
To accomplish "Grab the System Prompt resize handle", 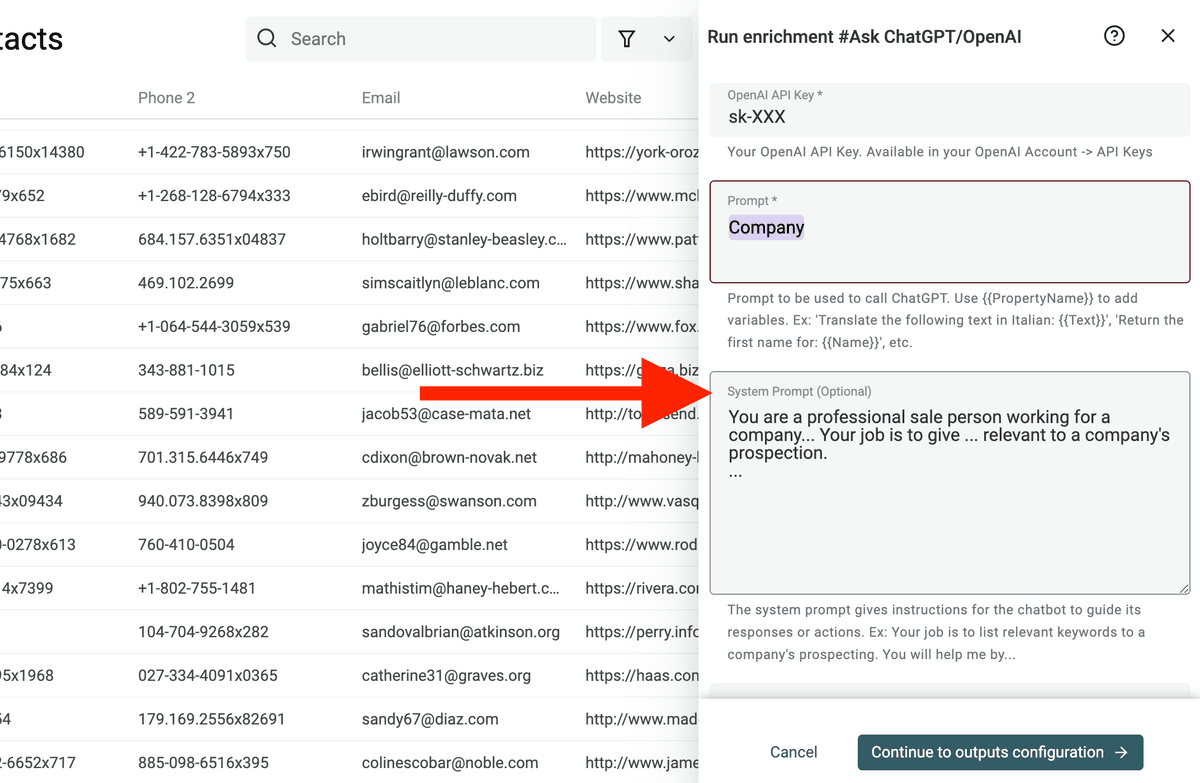I will [x=1183, y=588].
